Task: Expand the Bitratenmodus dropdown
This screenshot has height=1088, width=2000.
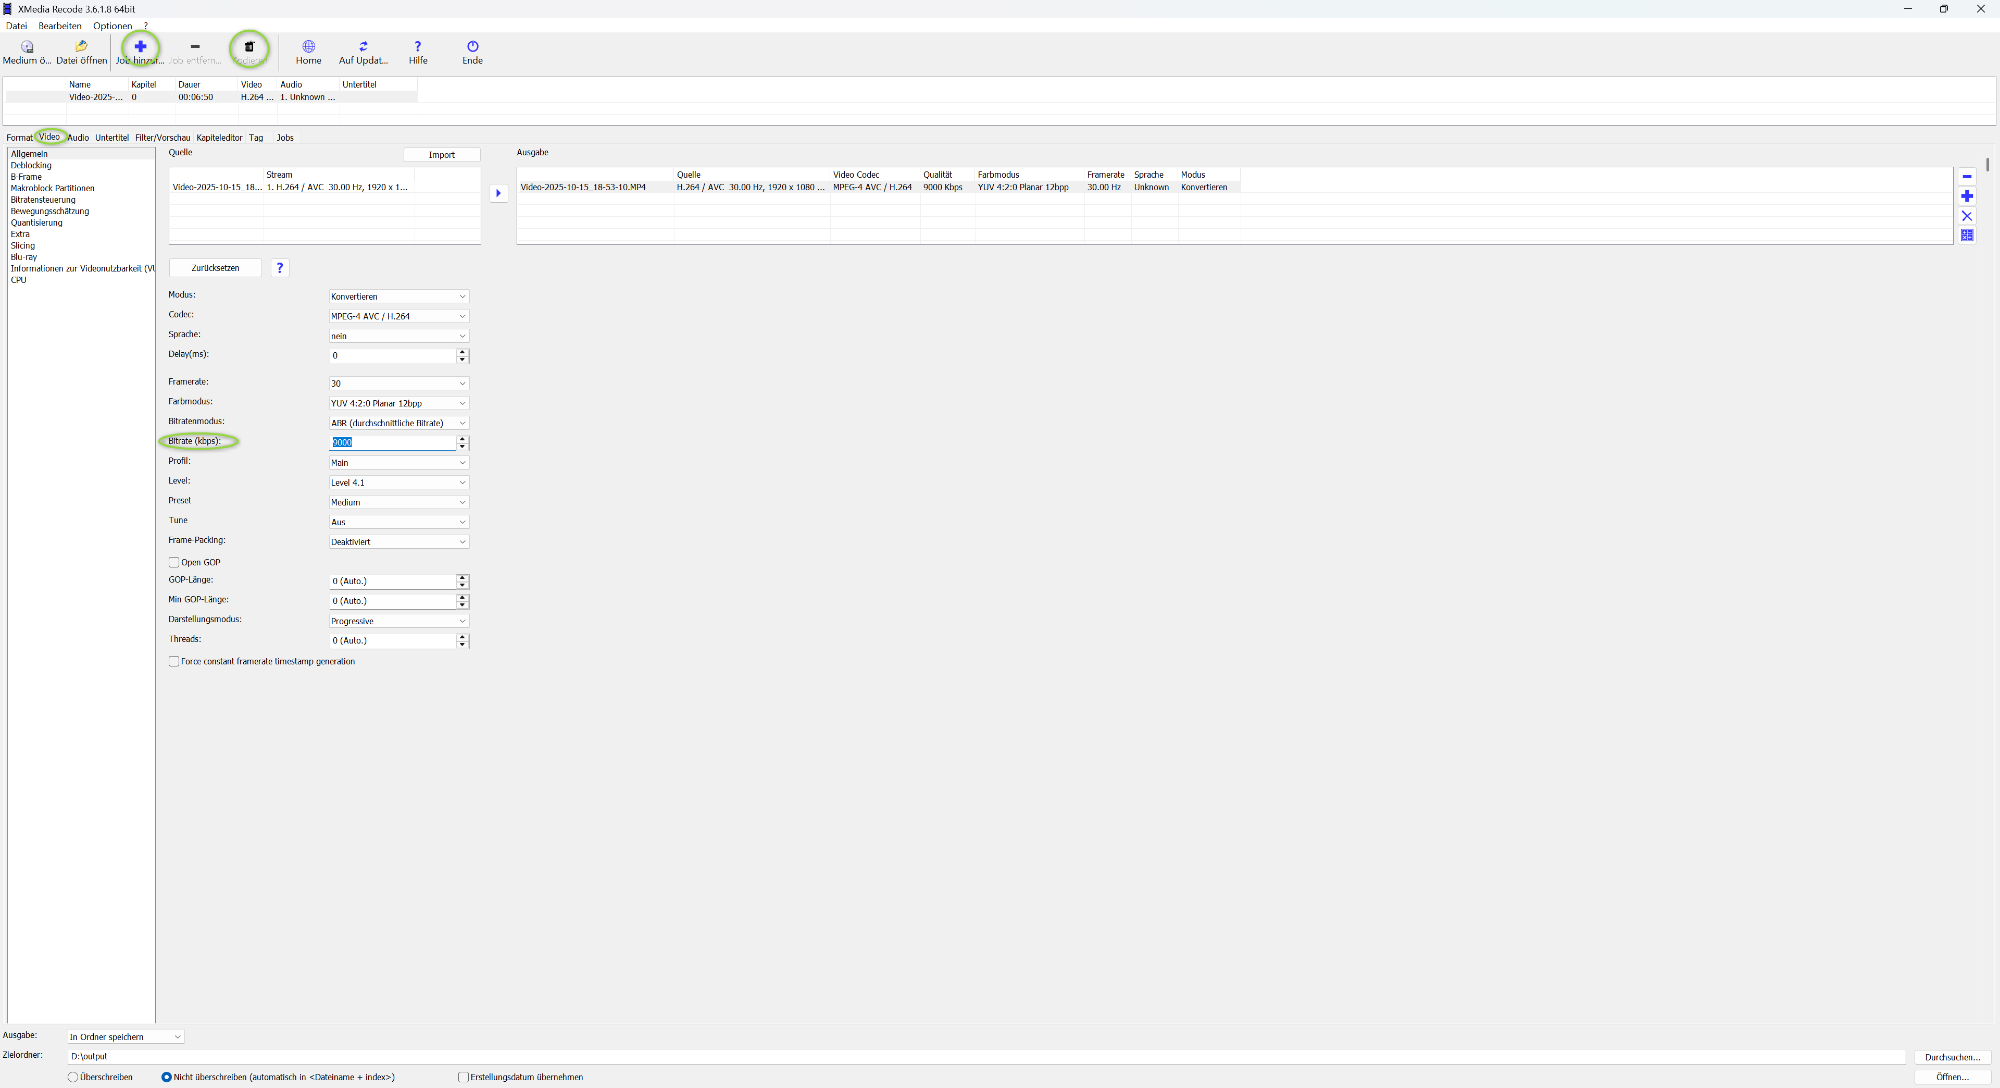Action: (398, 423)
